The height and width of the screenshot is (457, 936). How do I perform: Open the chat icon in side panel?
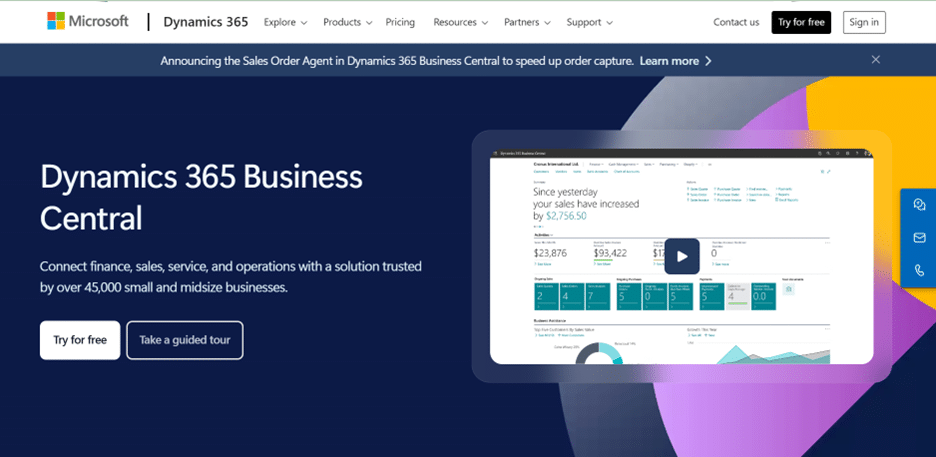[919, 205]
